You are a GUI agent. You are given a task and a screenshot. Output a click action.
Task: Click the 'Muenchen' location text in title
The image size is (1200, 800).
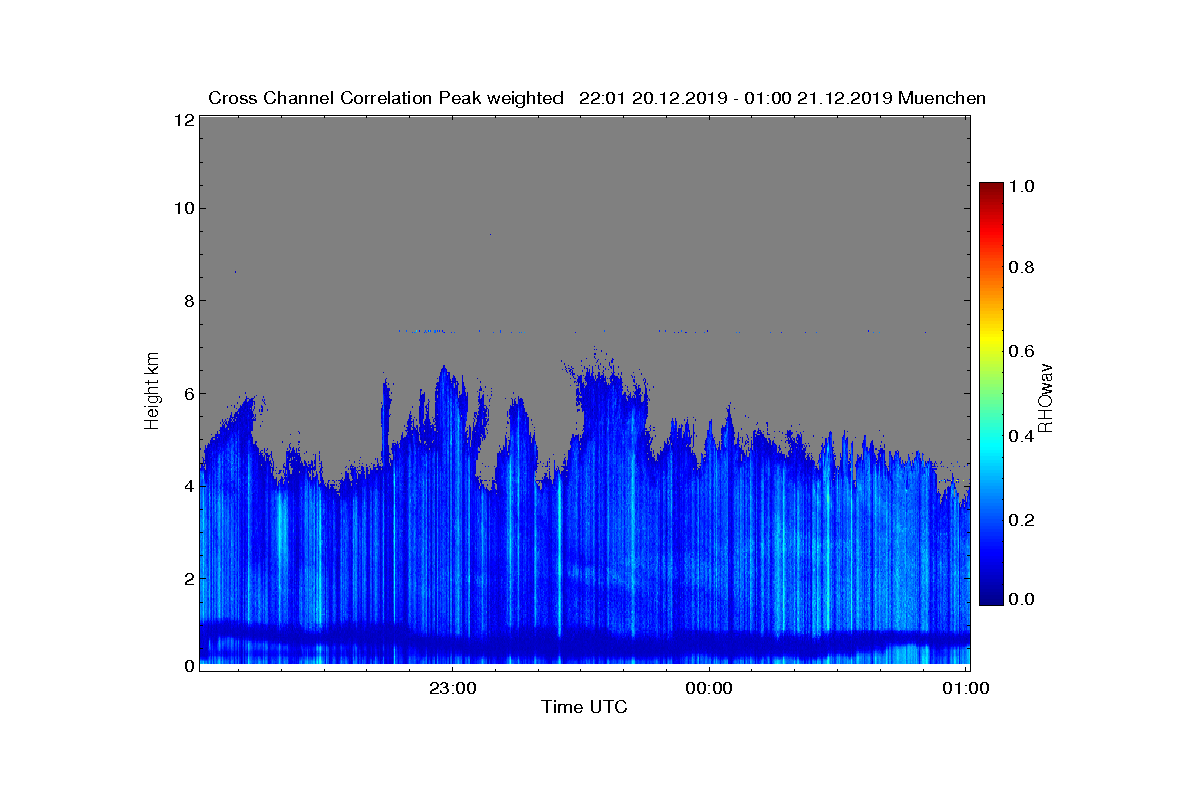(x=942, y=98)
